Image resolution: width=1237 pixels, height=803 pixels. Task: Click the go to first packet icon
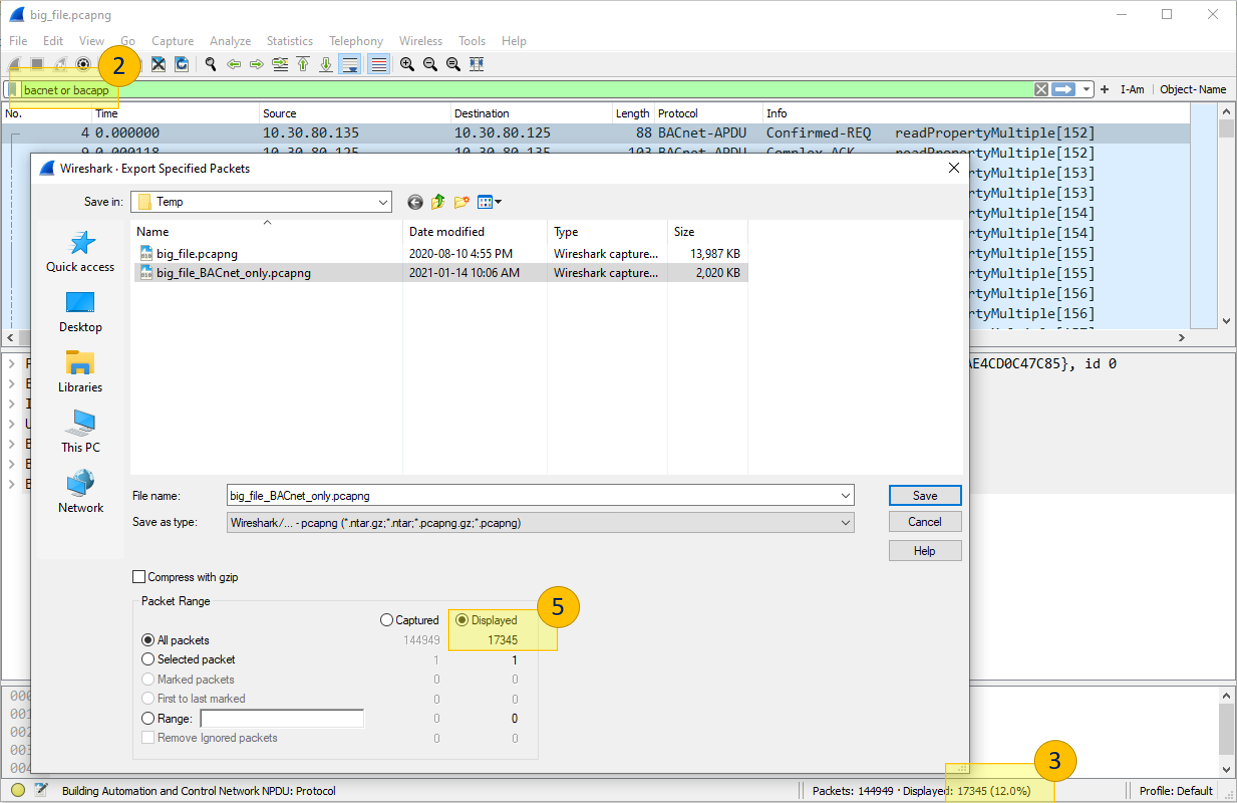303,64
